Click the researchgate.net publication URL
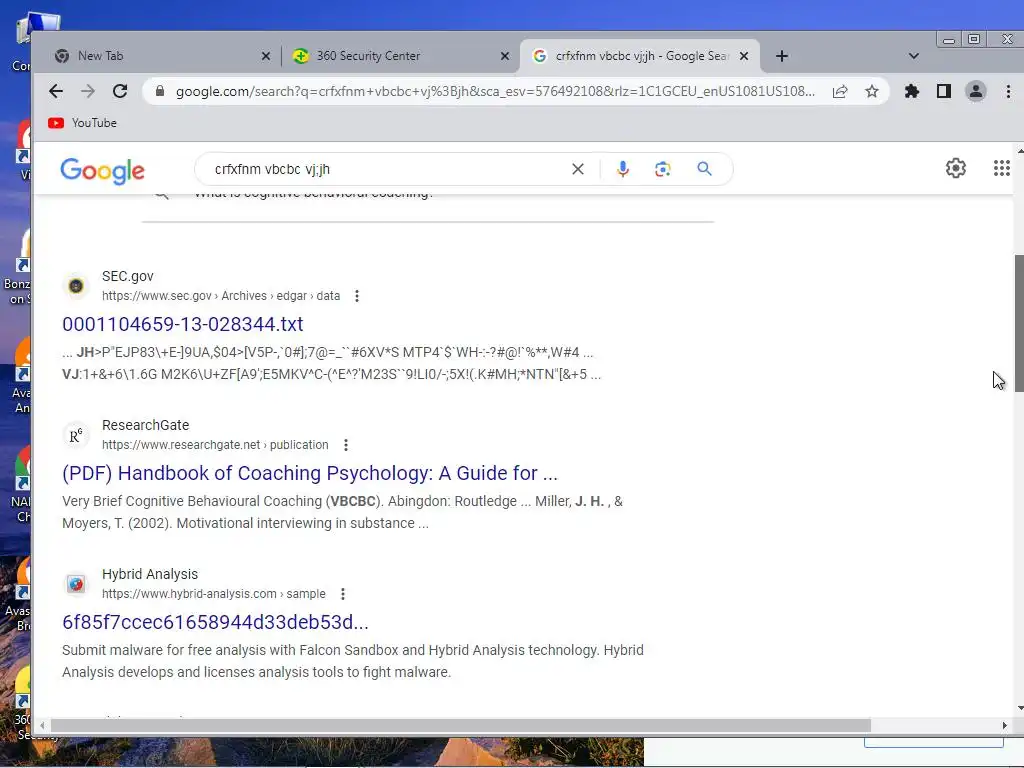The width and height of the screenshot is (1024, 768). pos(215,445)
